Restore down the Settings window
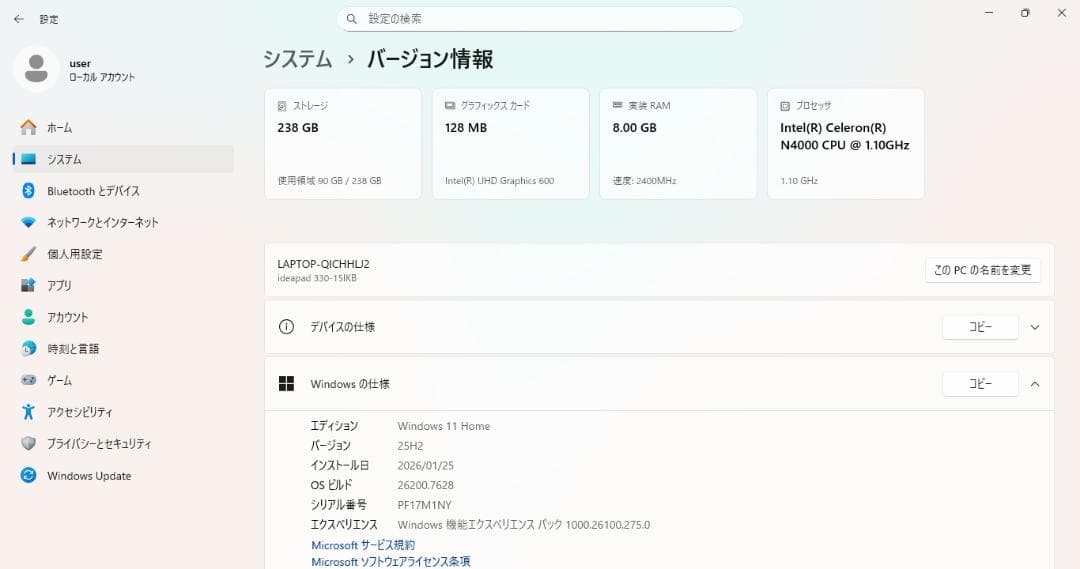 (x=1025, y=13)
